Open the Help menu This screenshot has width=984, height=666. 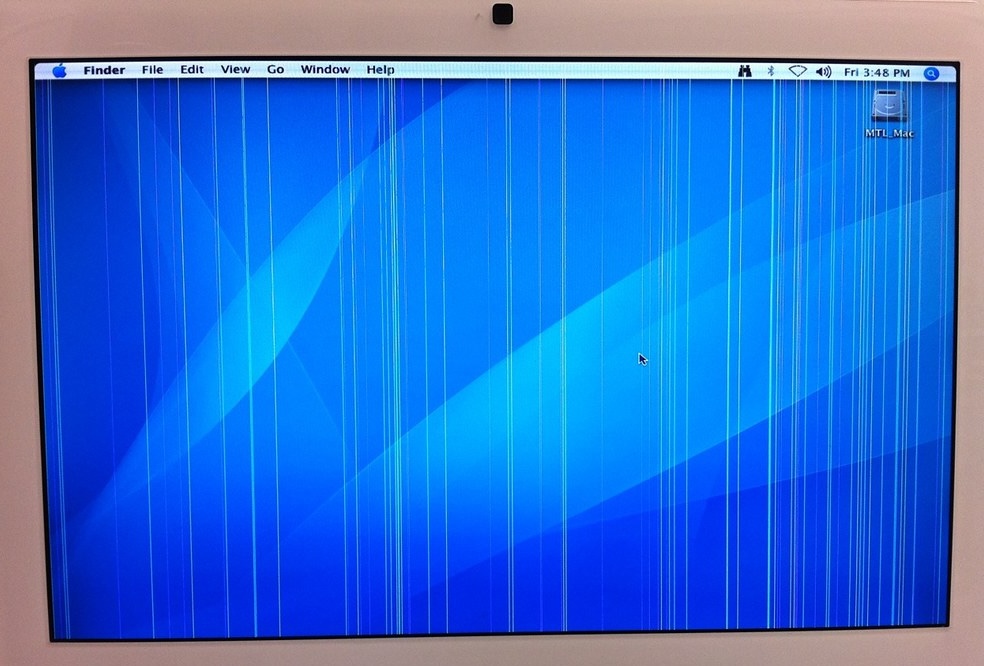(x=380, y=70)
